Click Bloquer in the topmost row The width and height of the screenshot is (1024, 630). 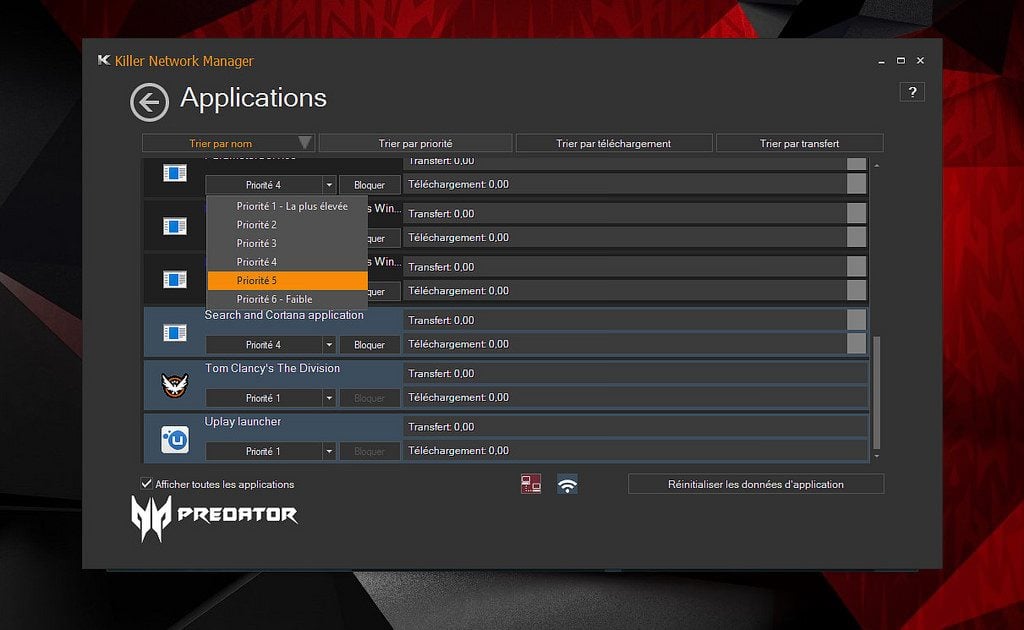coord(369,185)
